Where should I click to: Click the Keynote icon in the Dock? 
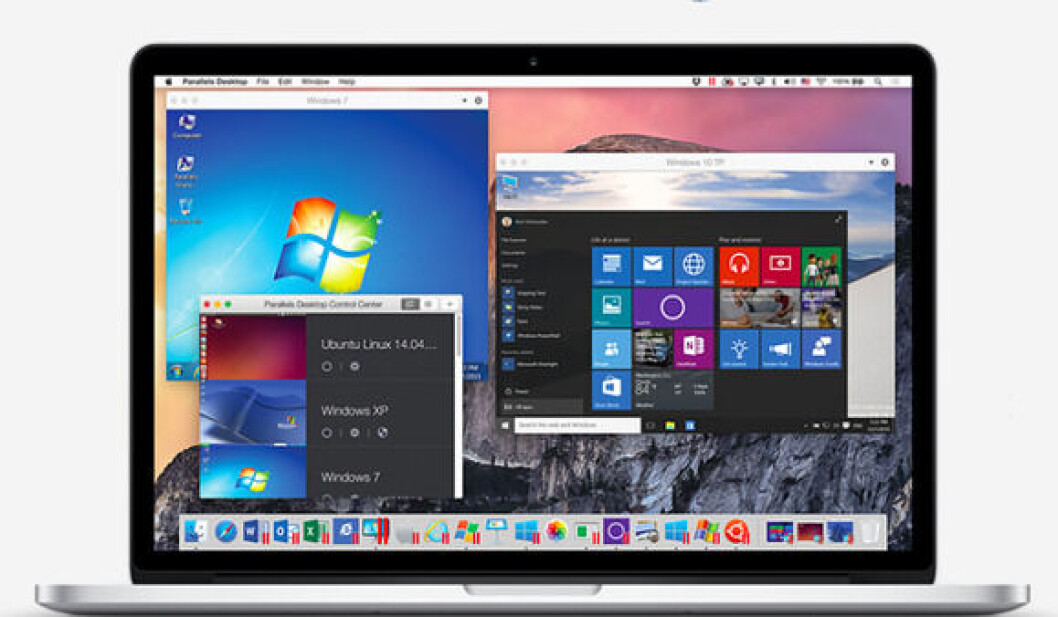[x=496, y=531]
